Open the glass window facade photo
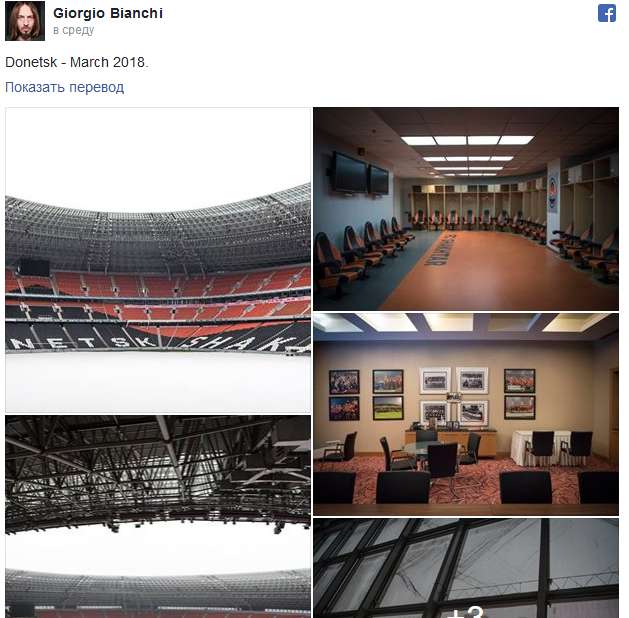The height and width of the screenshot is (618, 629). coord(466,568)
